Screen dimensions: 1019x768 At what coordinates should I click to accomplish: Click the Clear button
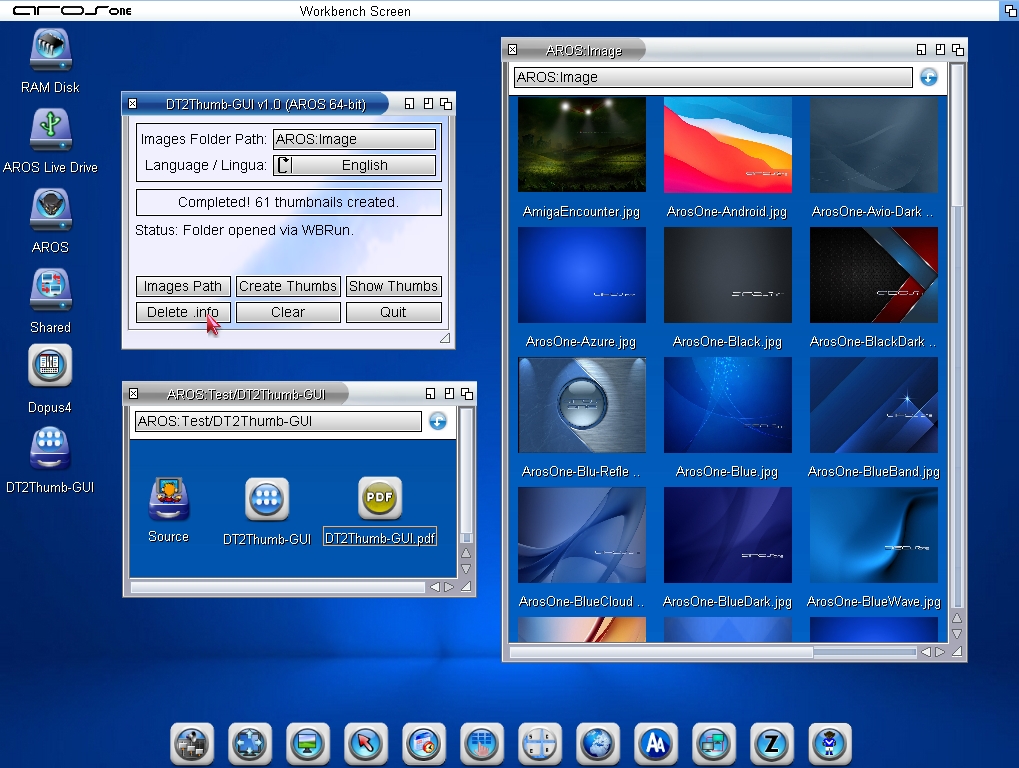point(288,313)
